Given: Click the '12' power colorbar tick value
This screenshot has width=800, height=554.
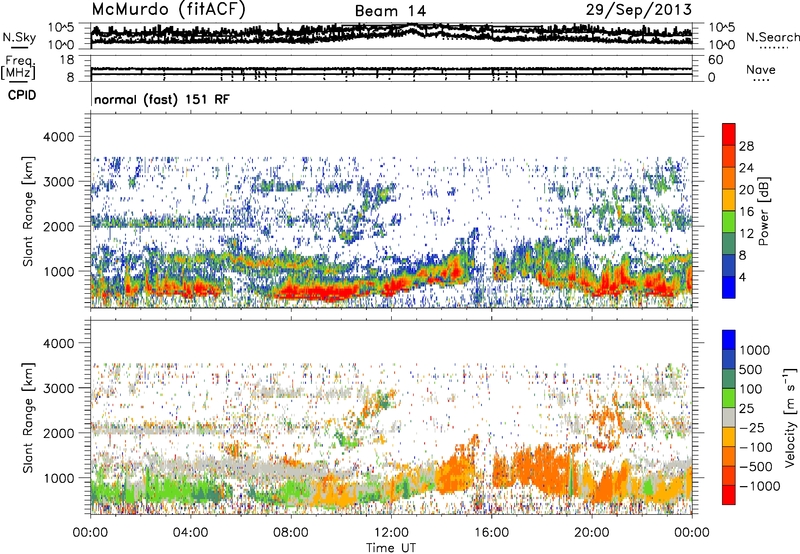Looking at the screenshot, I should click(x=746, y=234).
